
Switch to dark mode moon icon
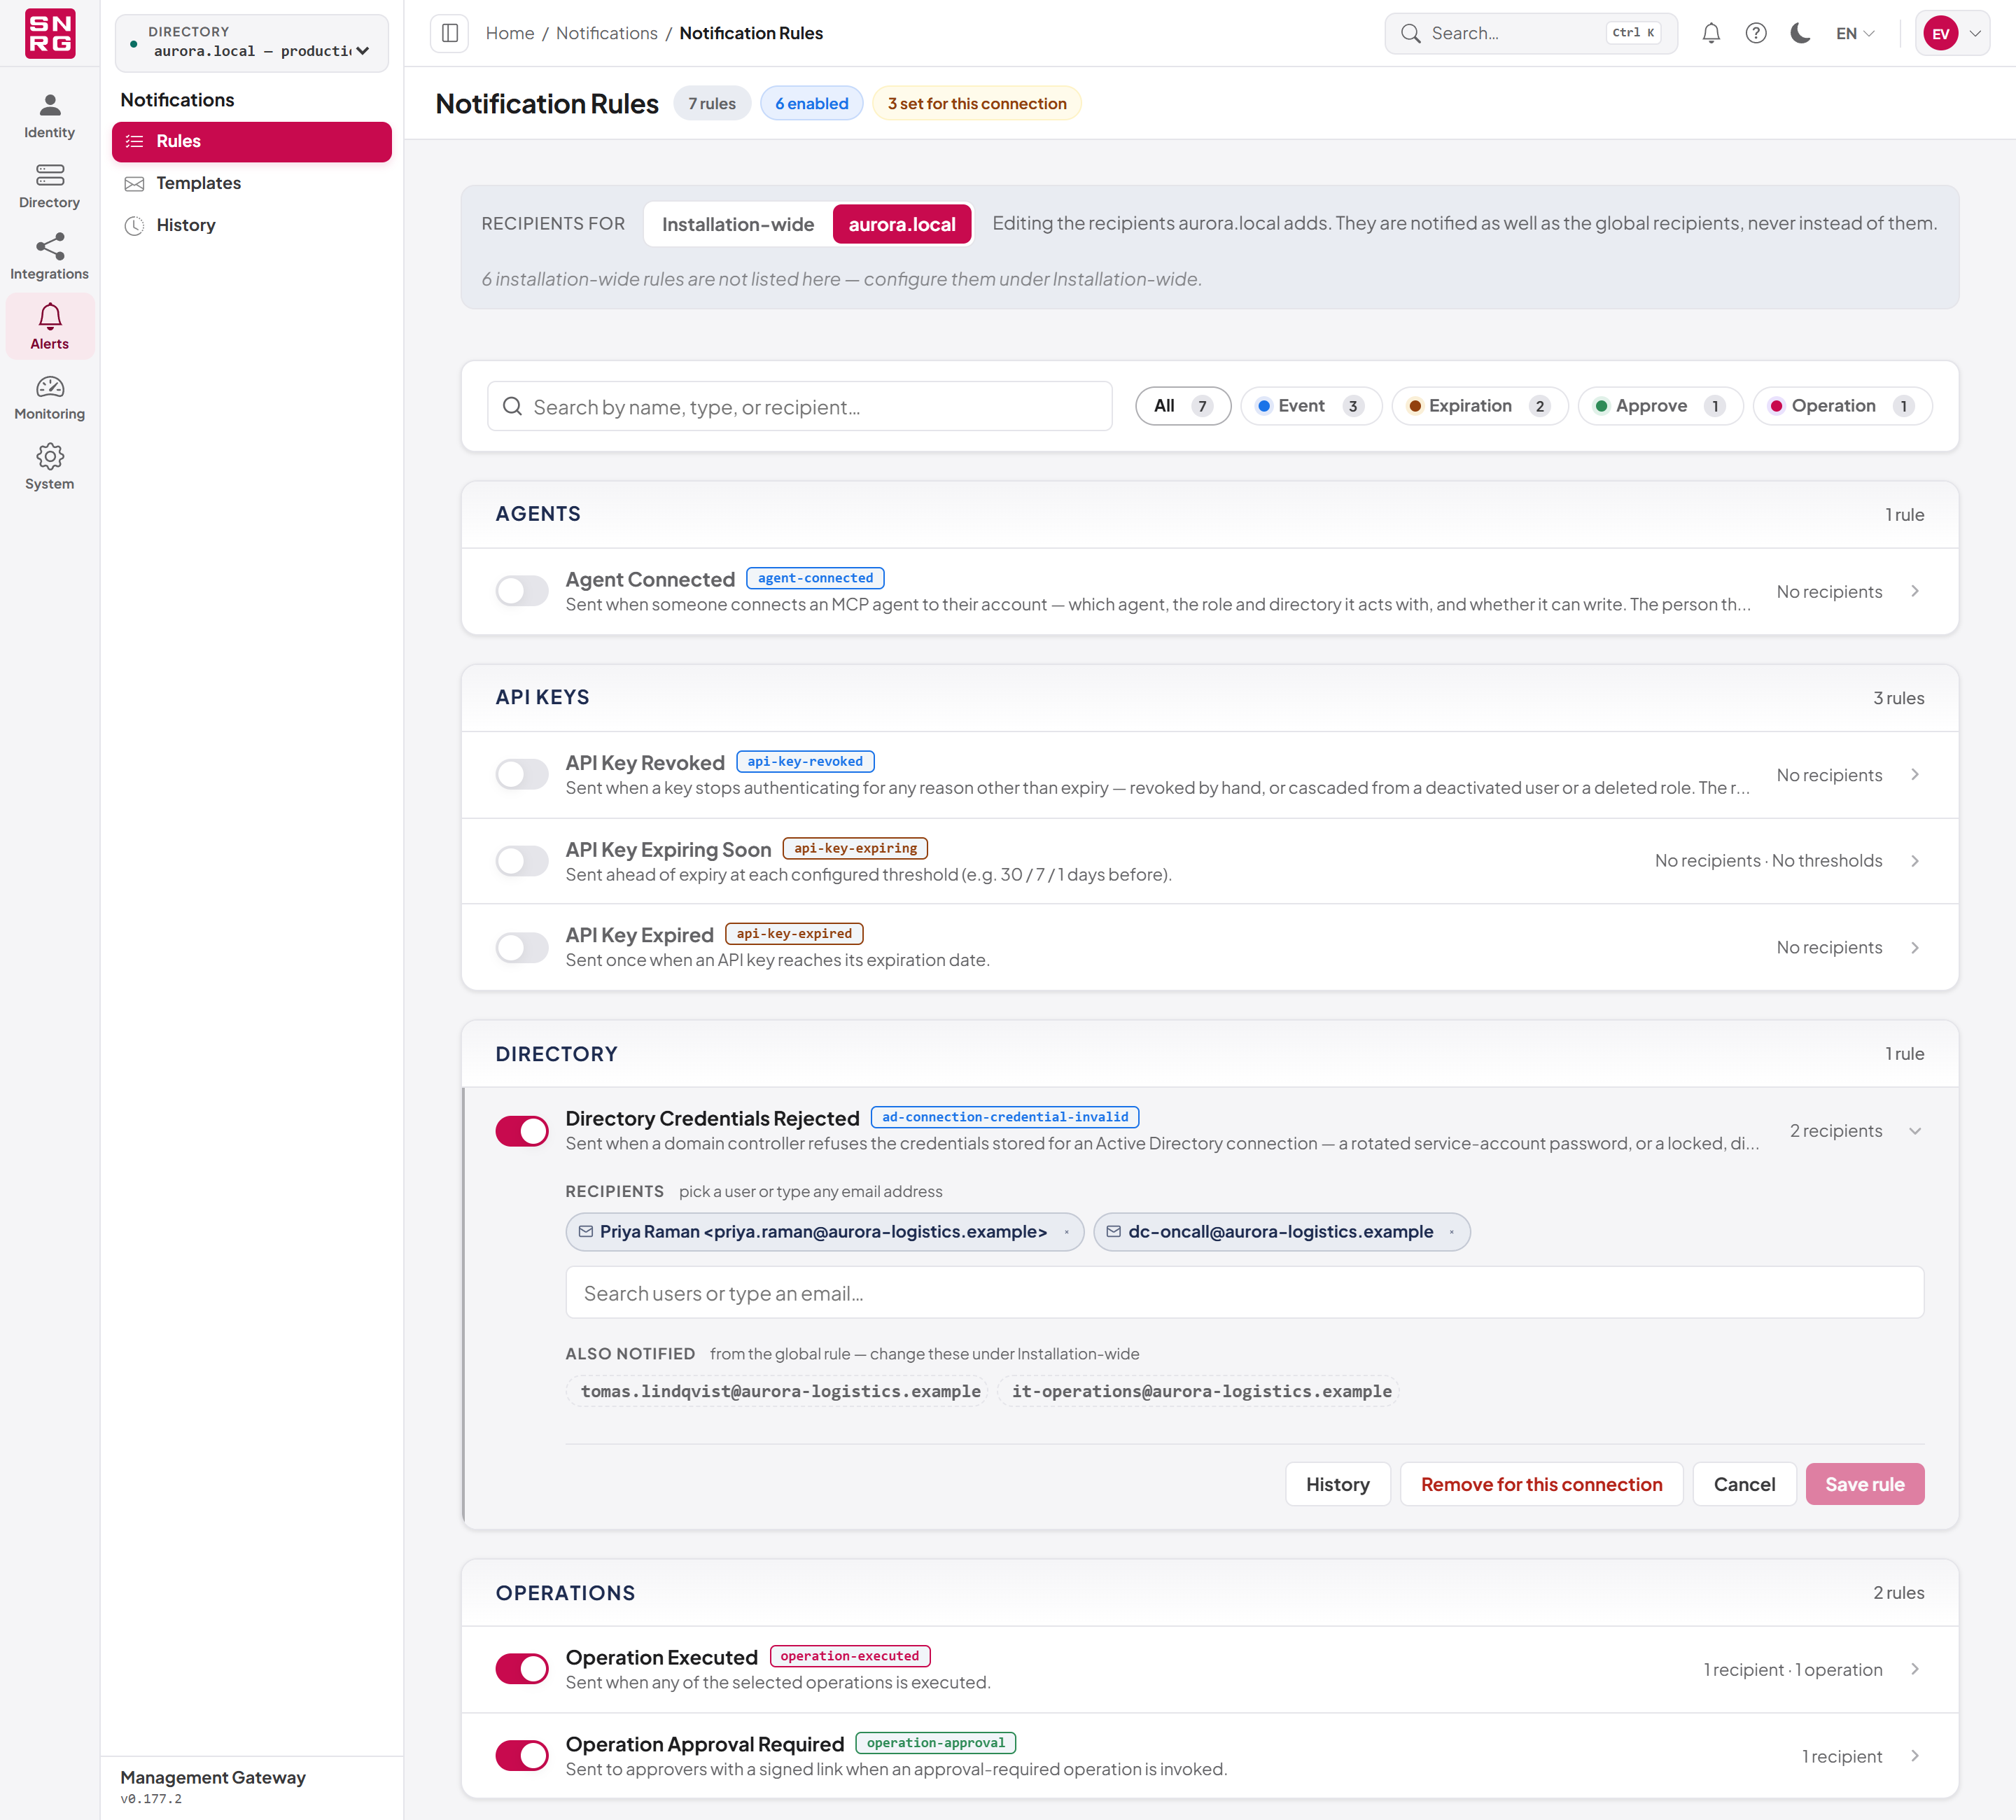point(1800,33)
